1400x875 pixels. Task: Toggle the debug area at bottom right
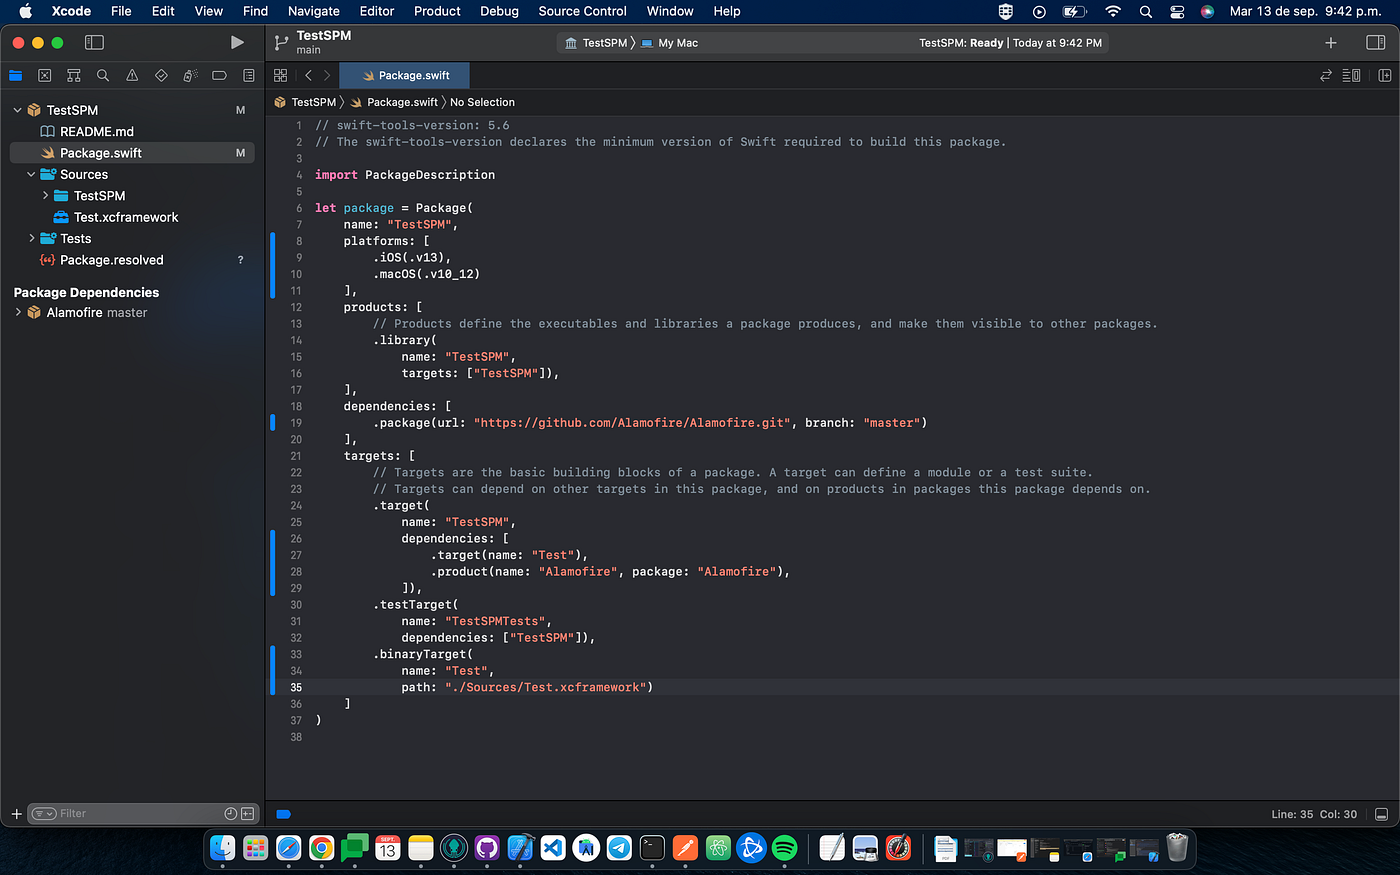click(1381, 814)
